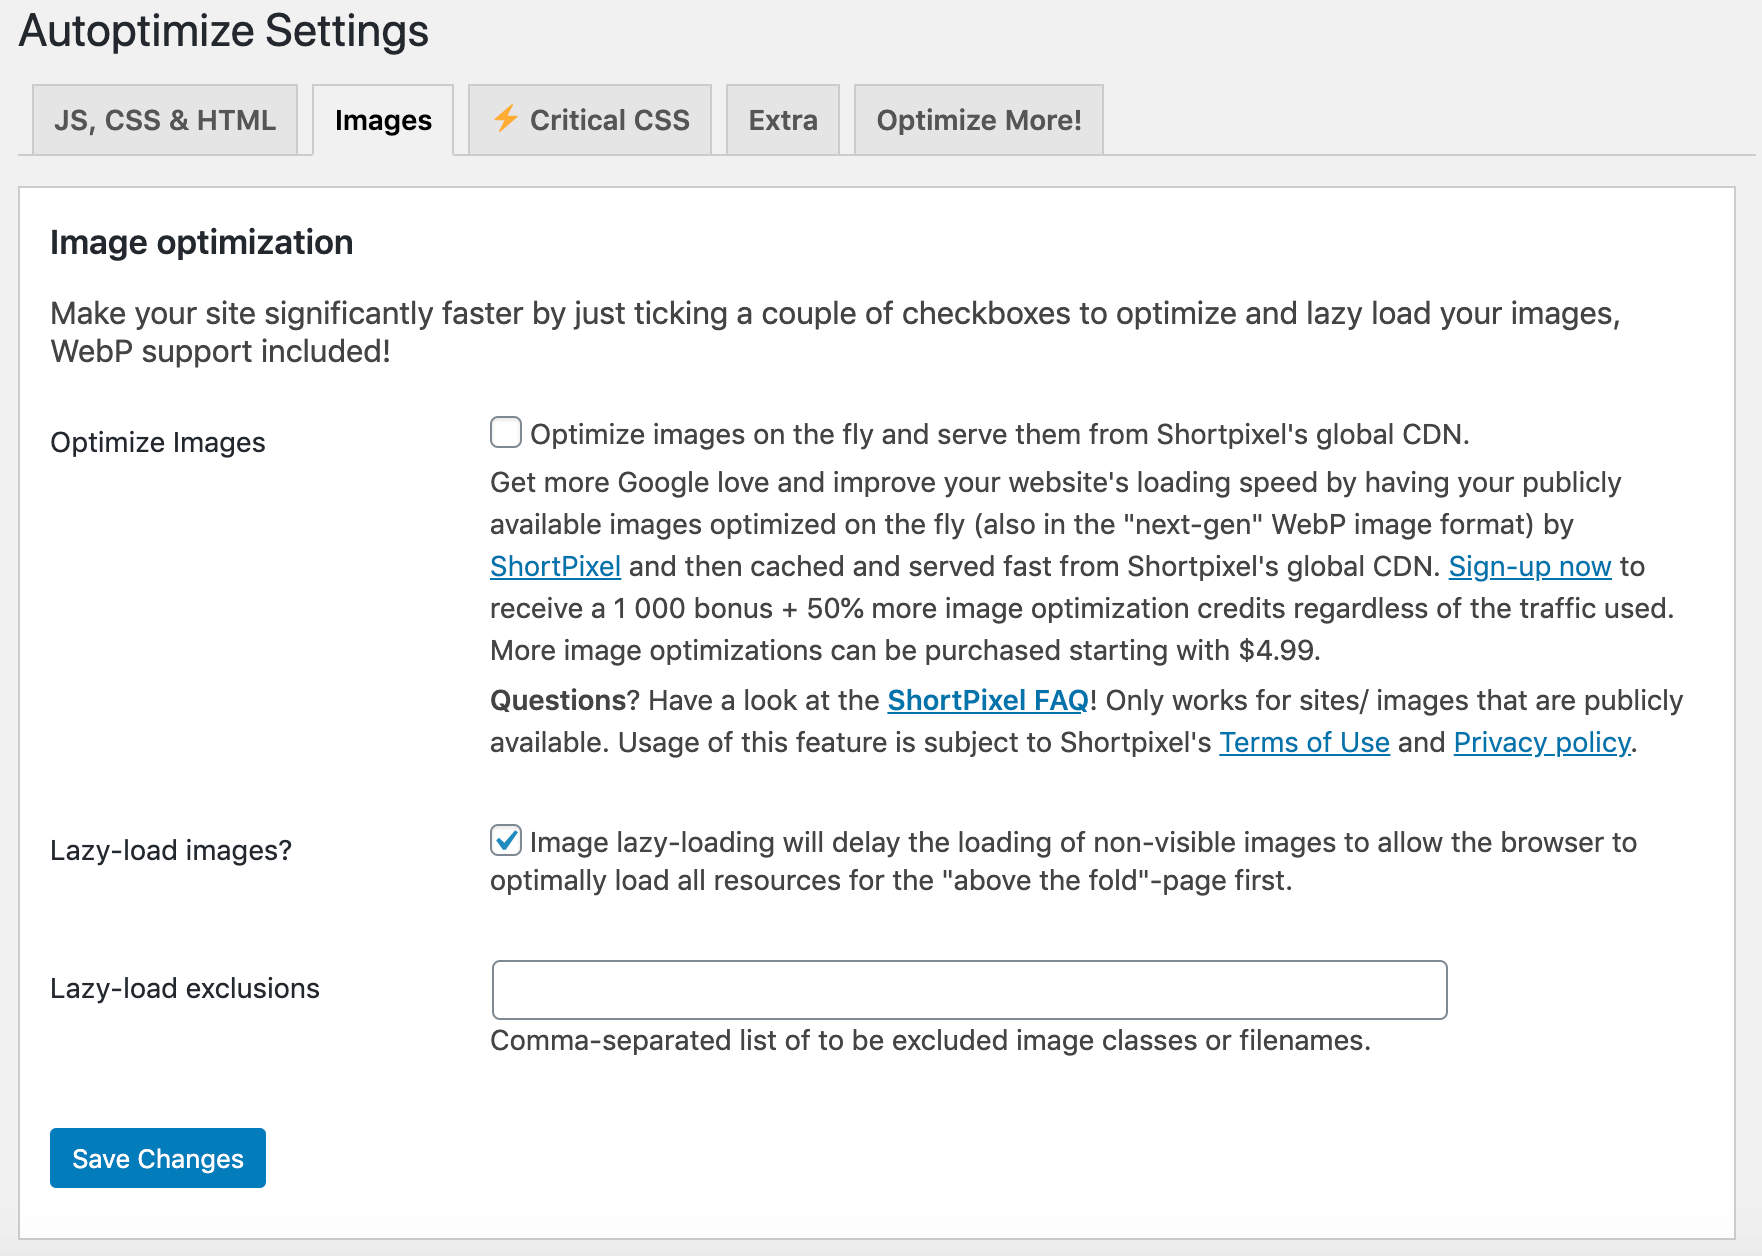Select the Images tab
This screenshot has width=1762, height=1256.
click(x=383, y=119)
